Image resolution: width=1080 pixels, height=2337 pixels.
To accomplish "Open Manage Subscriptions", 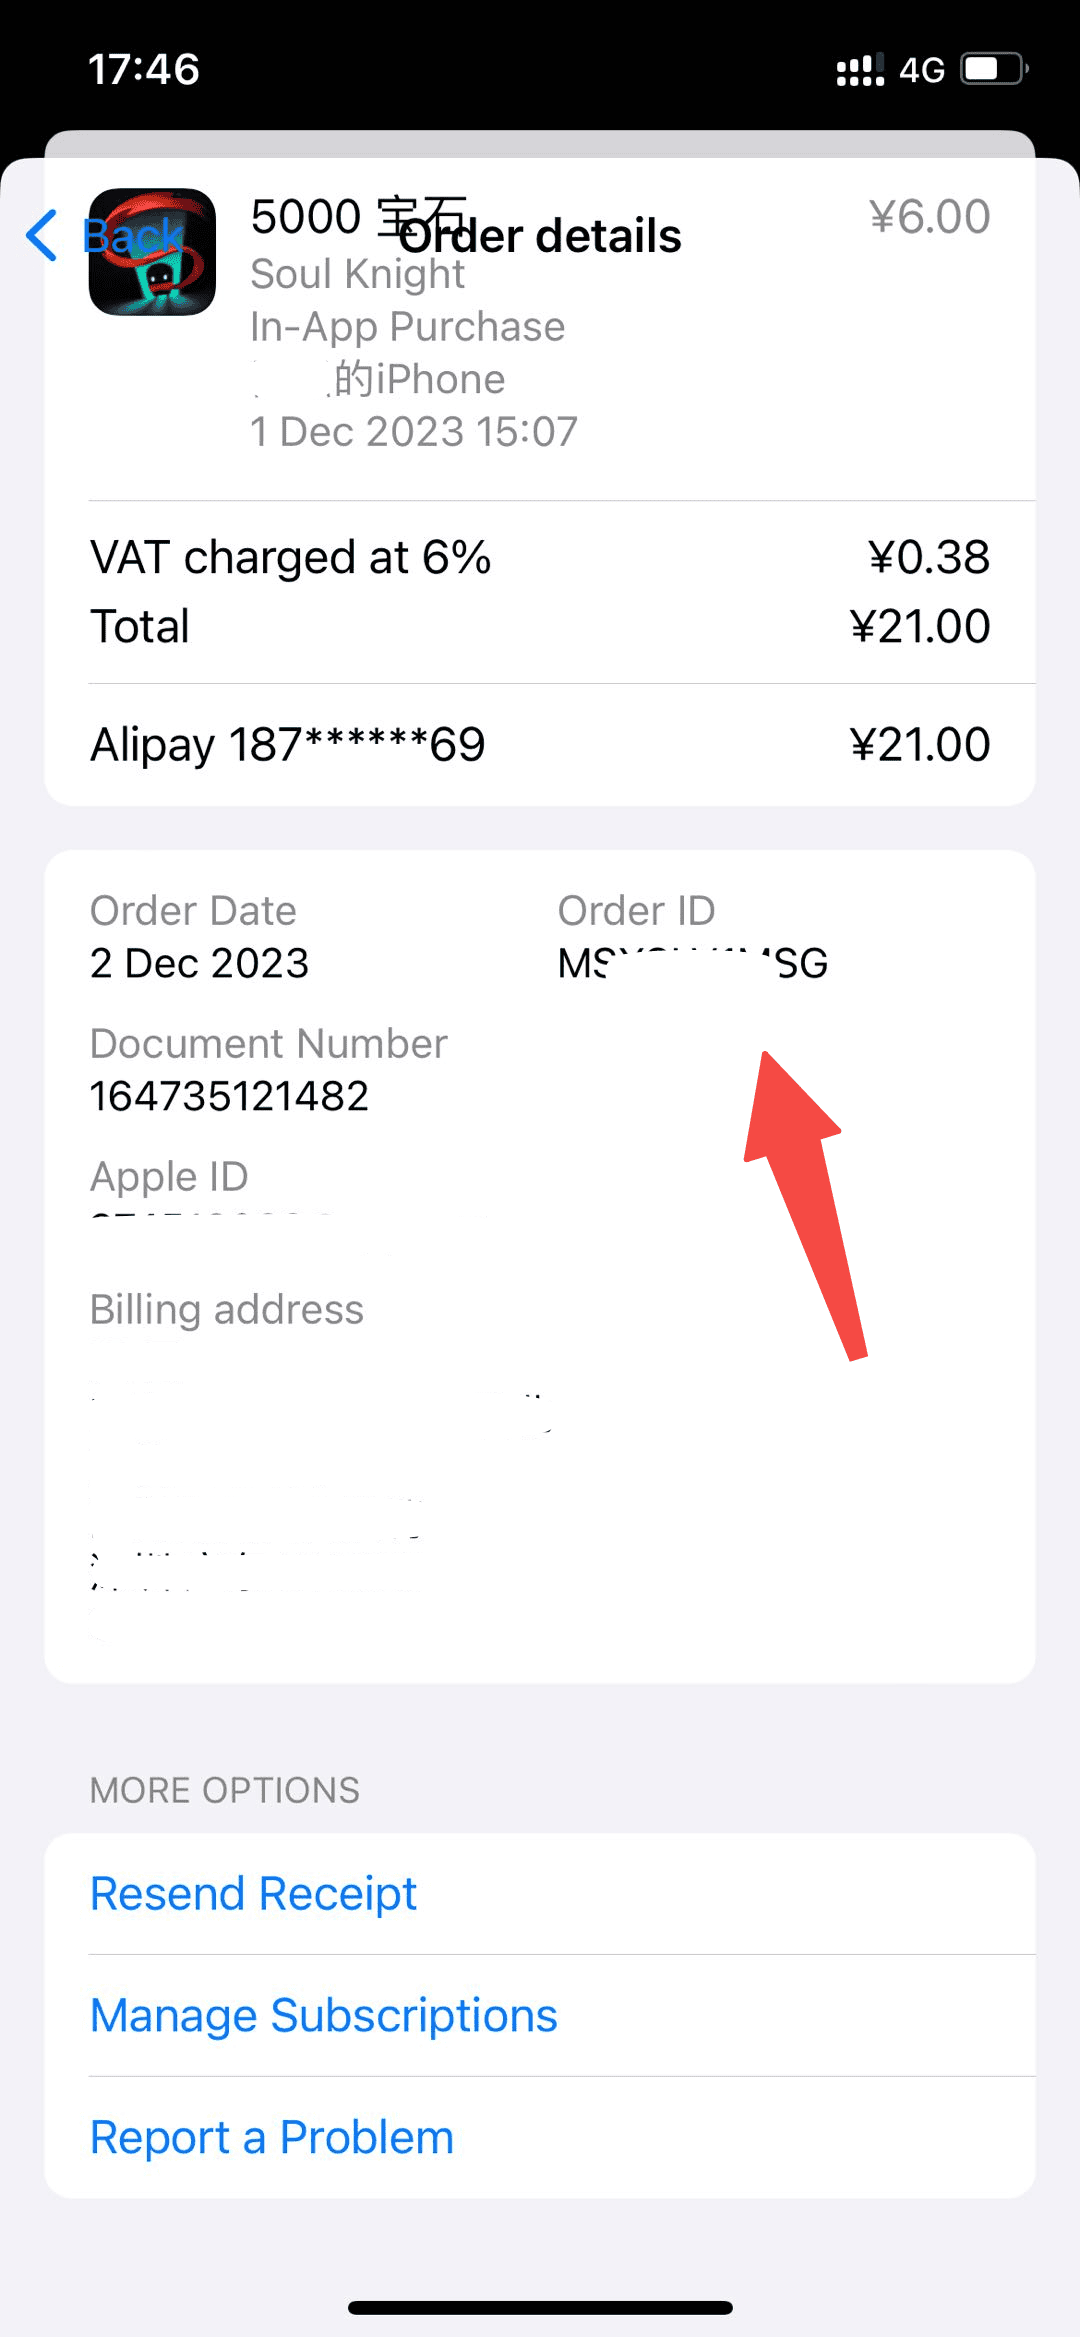I will tap(323, 2015).
